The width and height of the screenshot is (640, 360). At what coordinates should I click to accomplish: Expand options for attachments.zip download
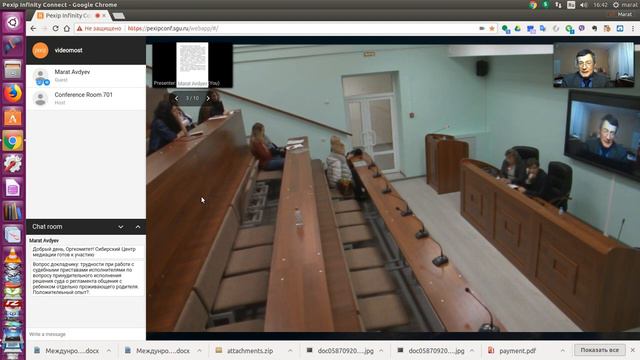(290, 351)
